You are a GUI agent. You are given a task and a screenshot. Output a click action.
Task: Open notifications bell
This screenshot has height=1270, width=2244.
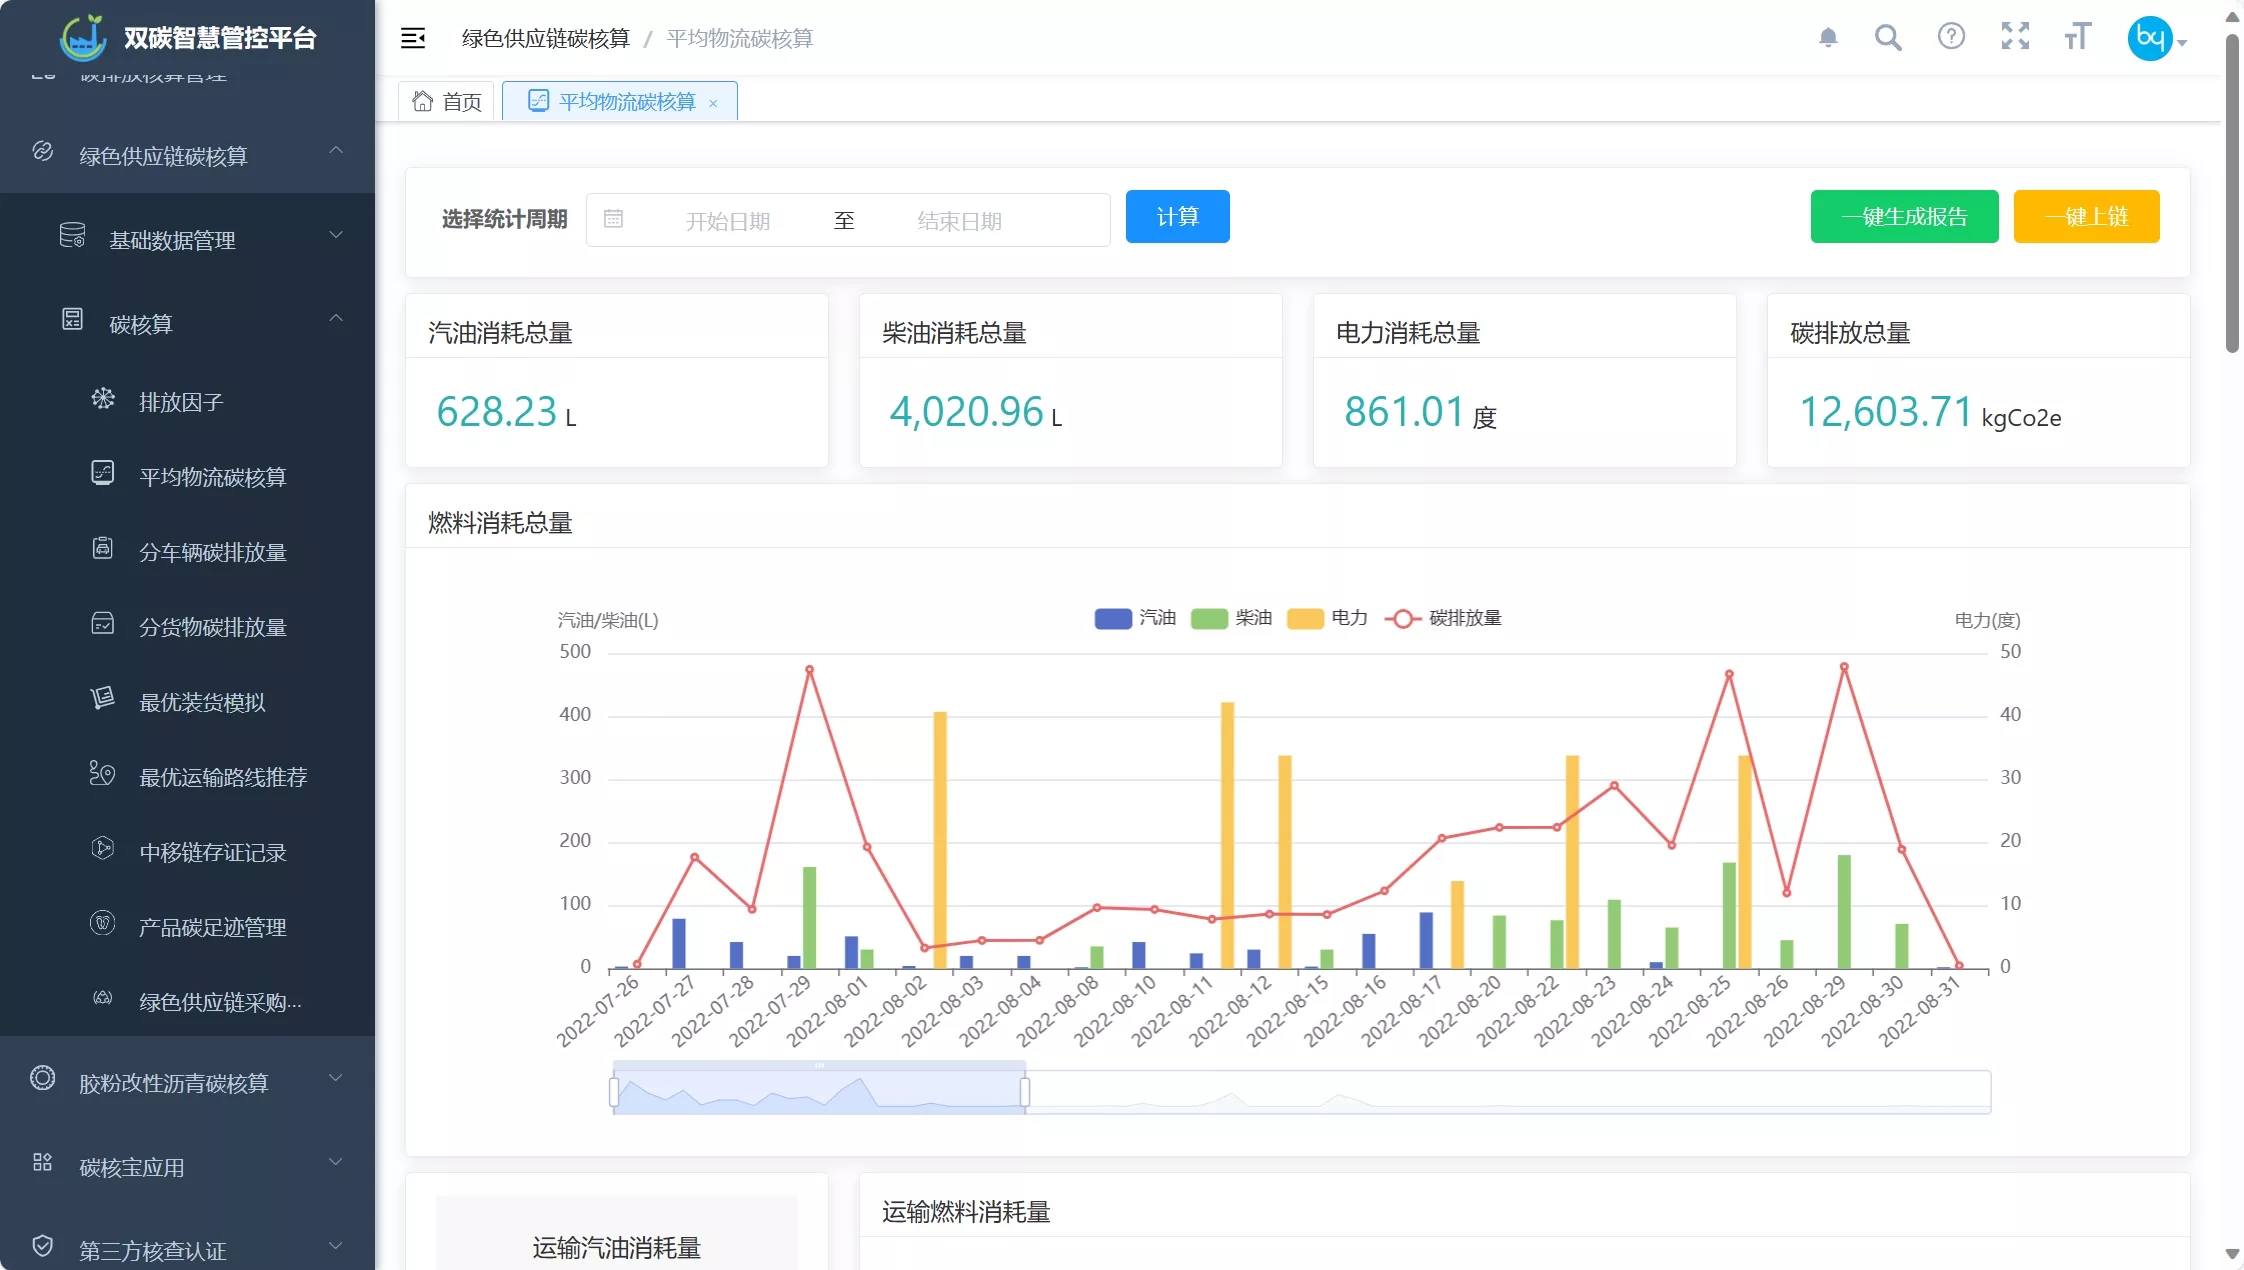point(1828,38)
